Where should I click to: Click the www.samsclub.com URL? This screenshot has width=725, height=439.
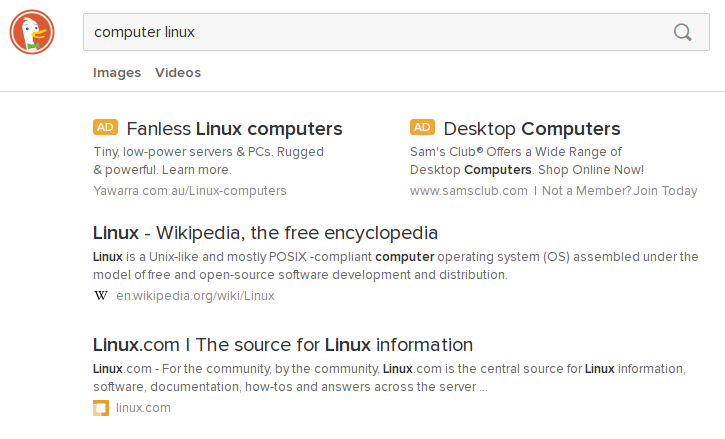(x=469, y=191)
